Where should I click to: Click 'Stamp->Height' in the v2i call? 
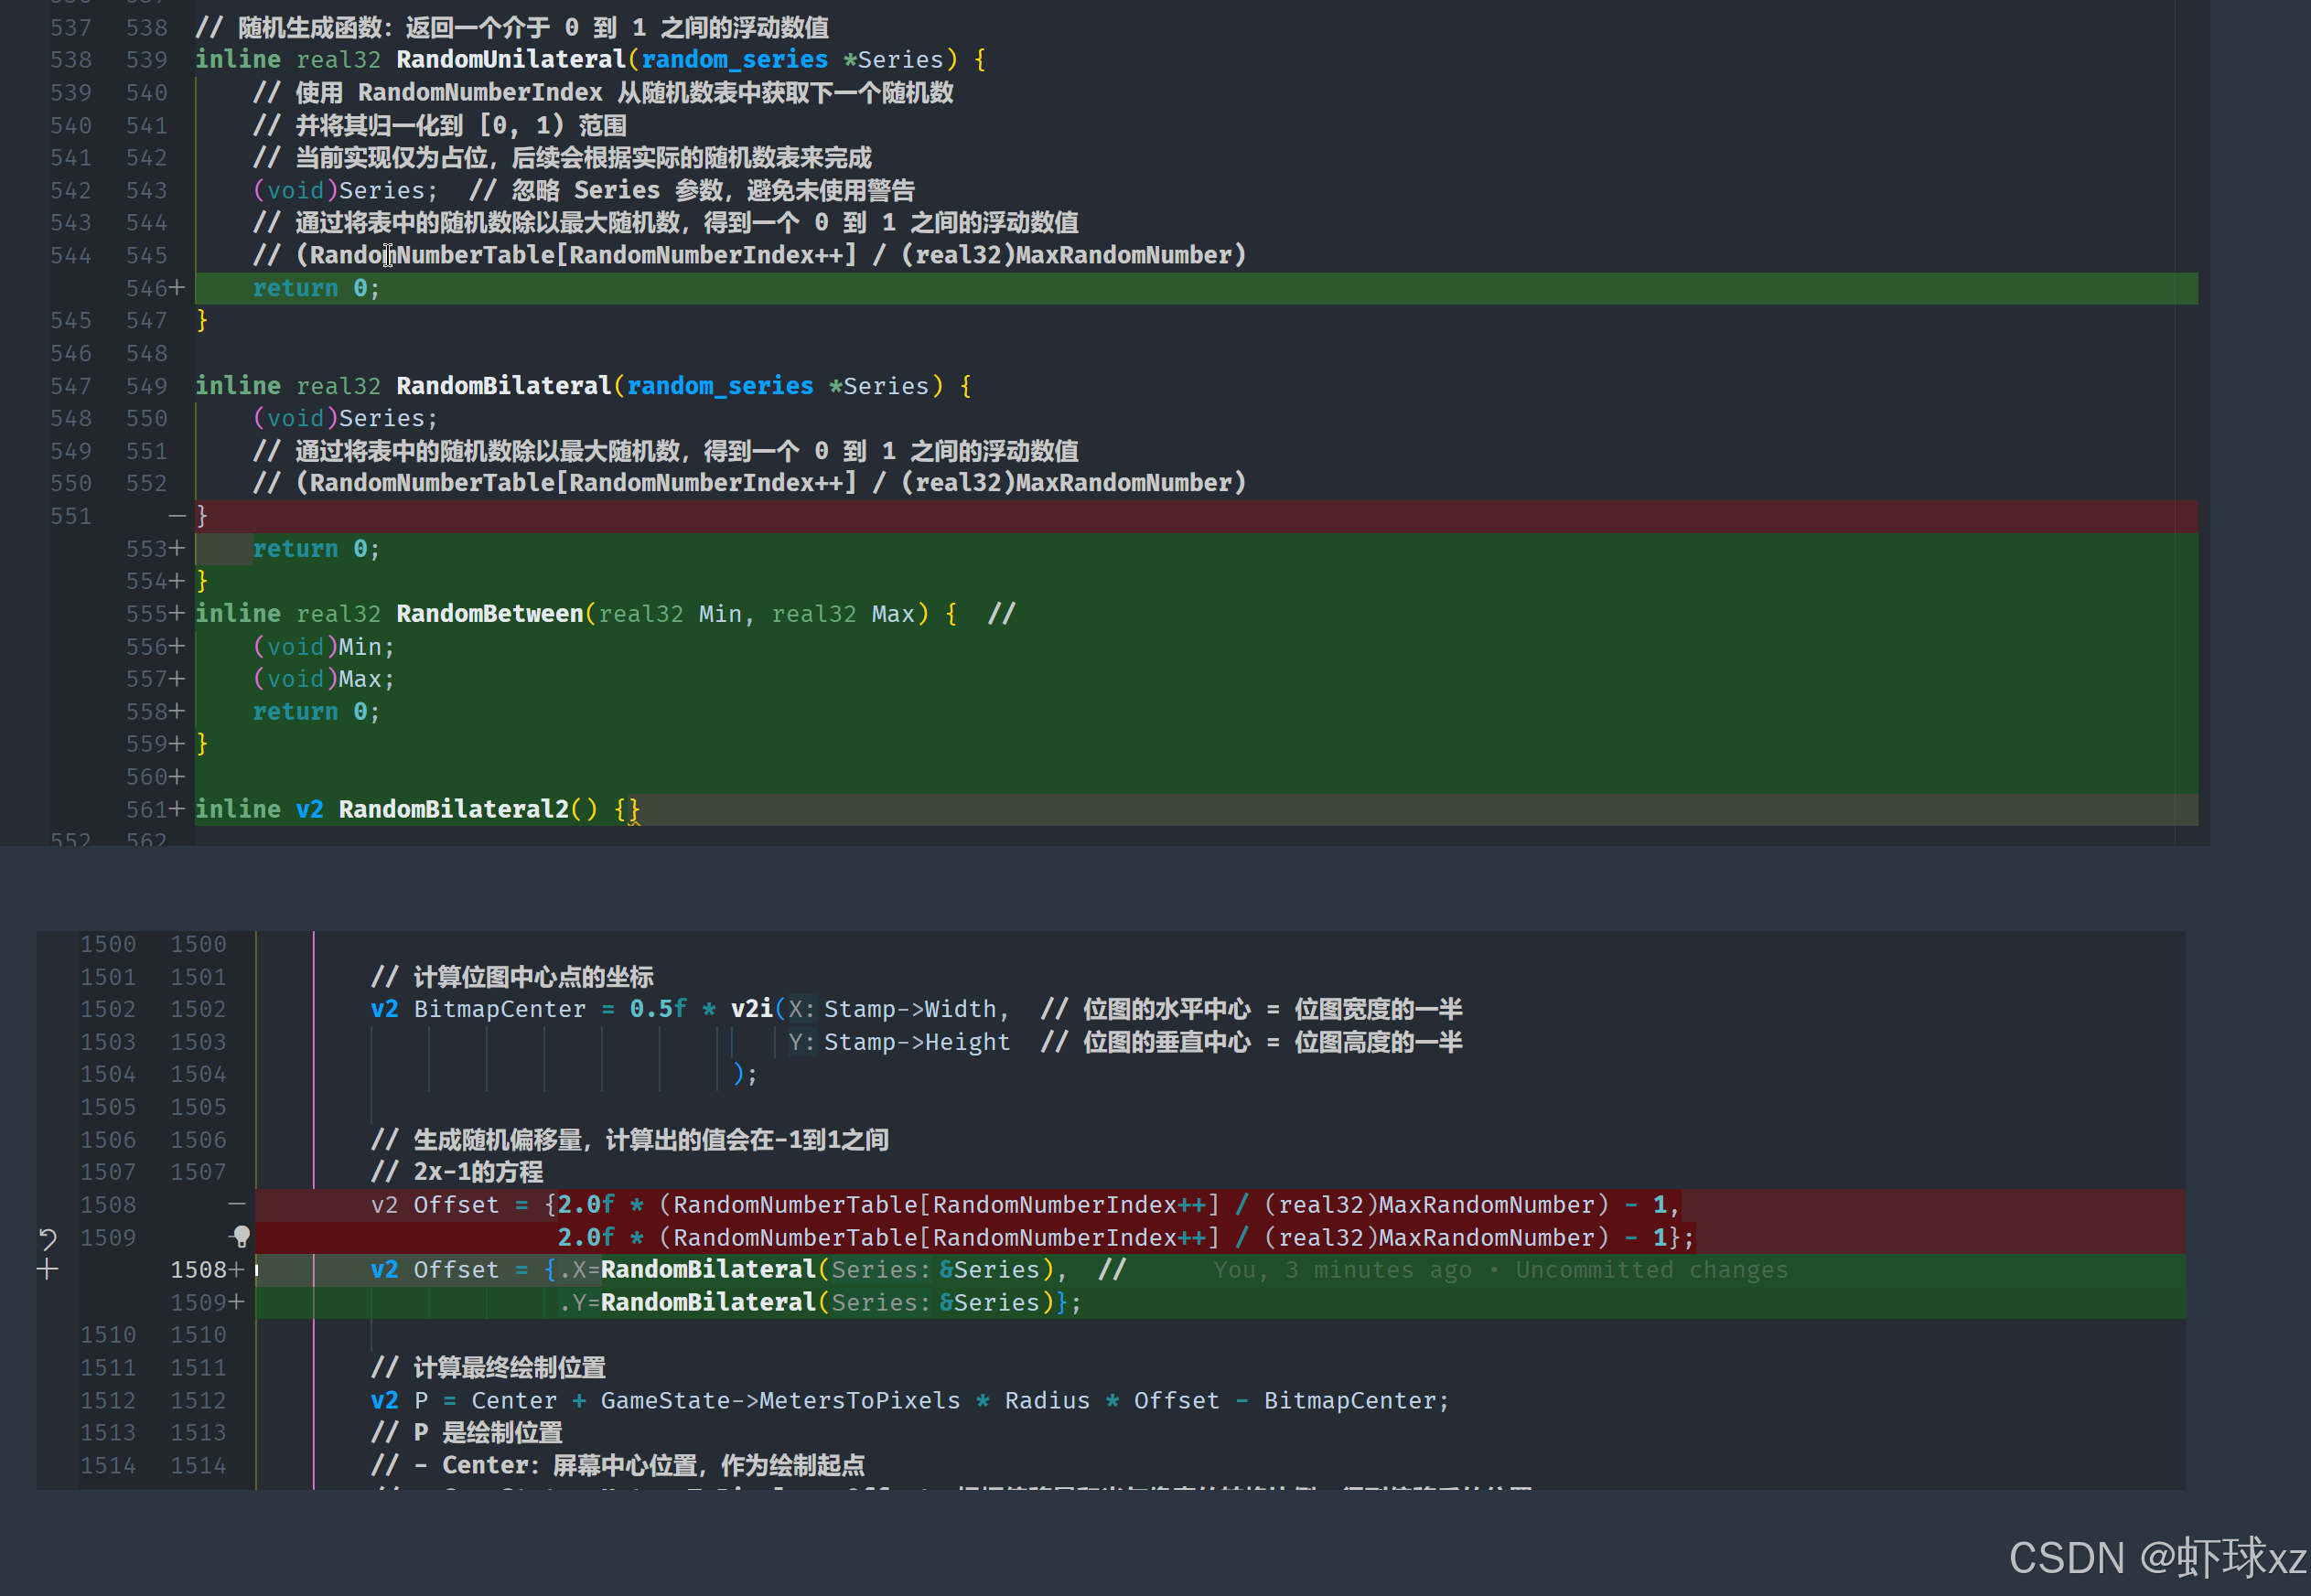tap(916, 1042)
